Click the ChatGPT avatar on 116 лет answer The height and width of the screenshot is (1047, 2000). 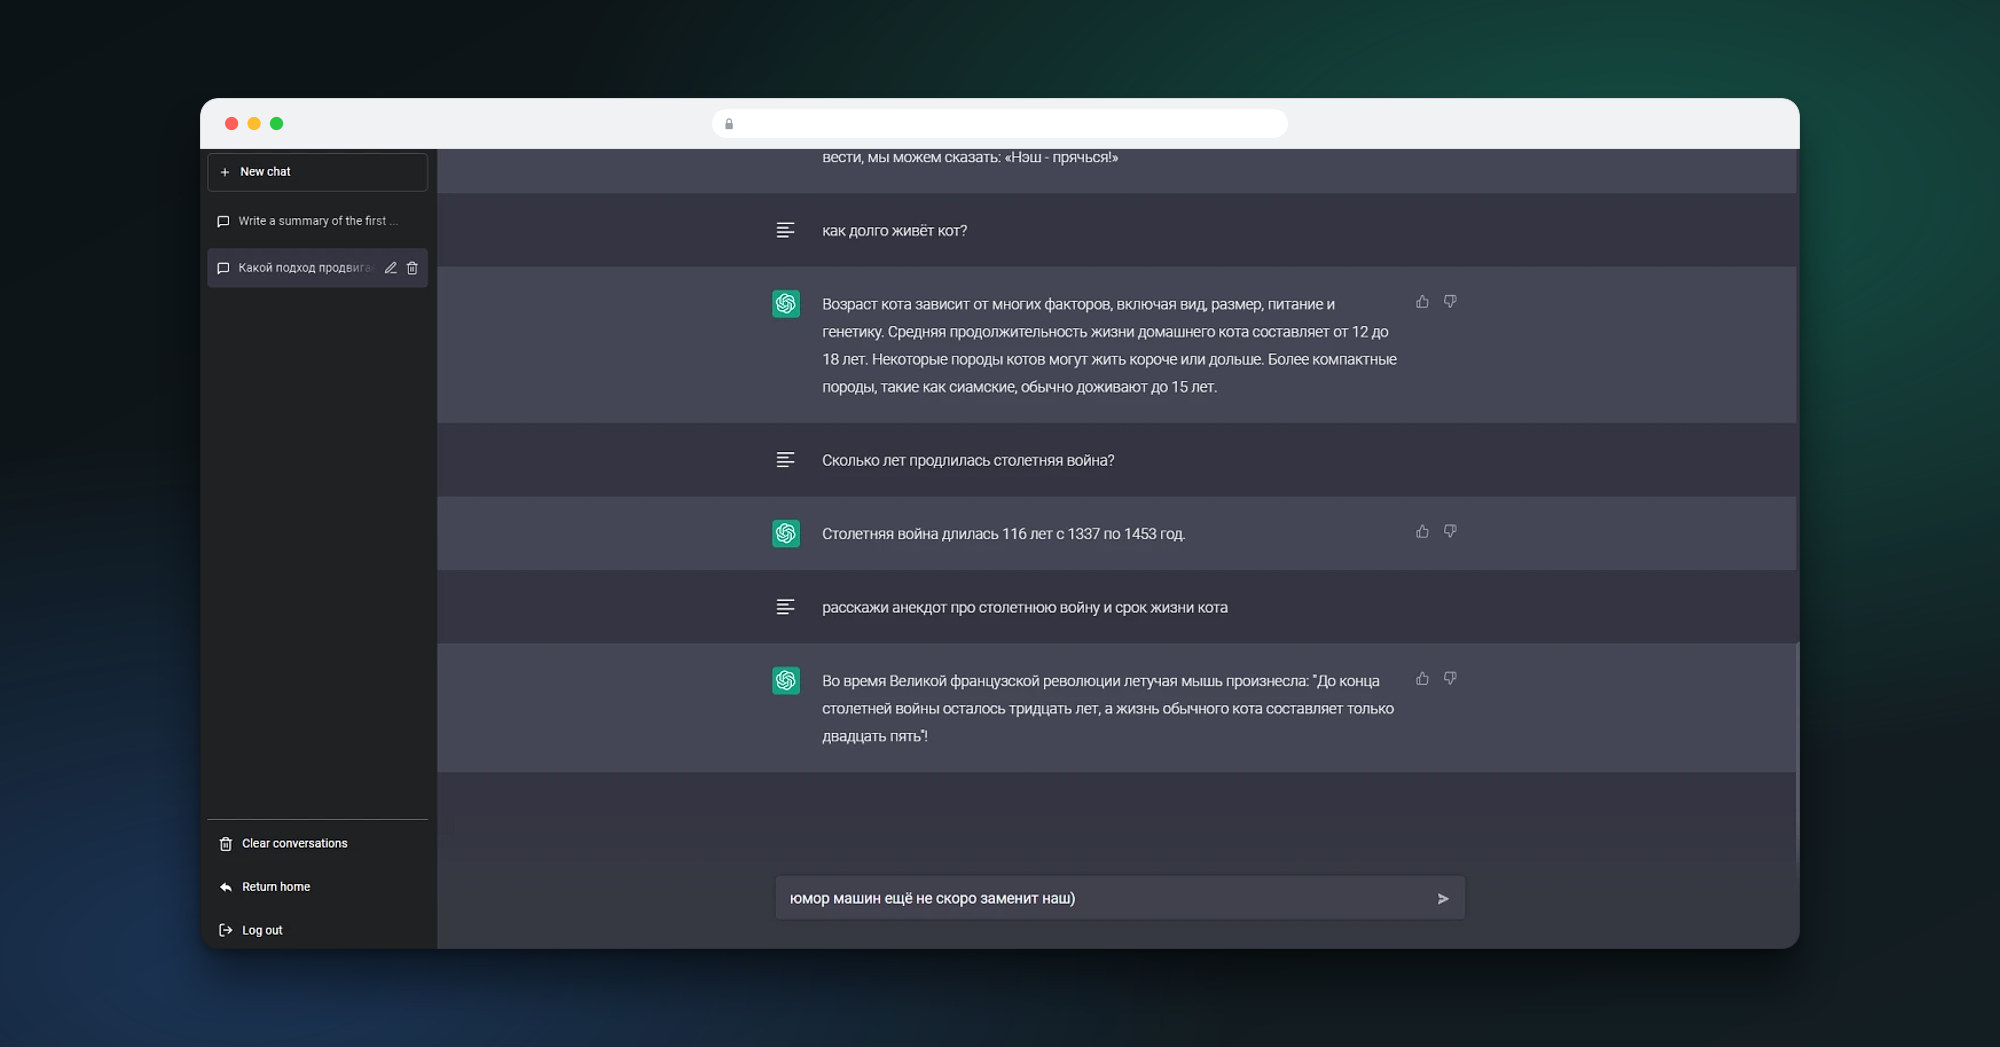coord(786,534)
